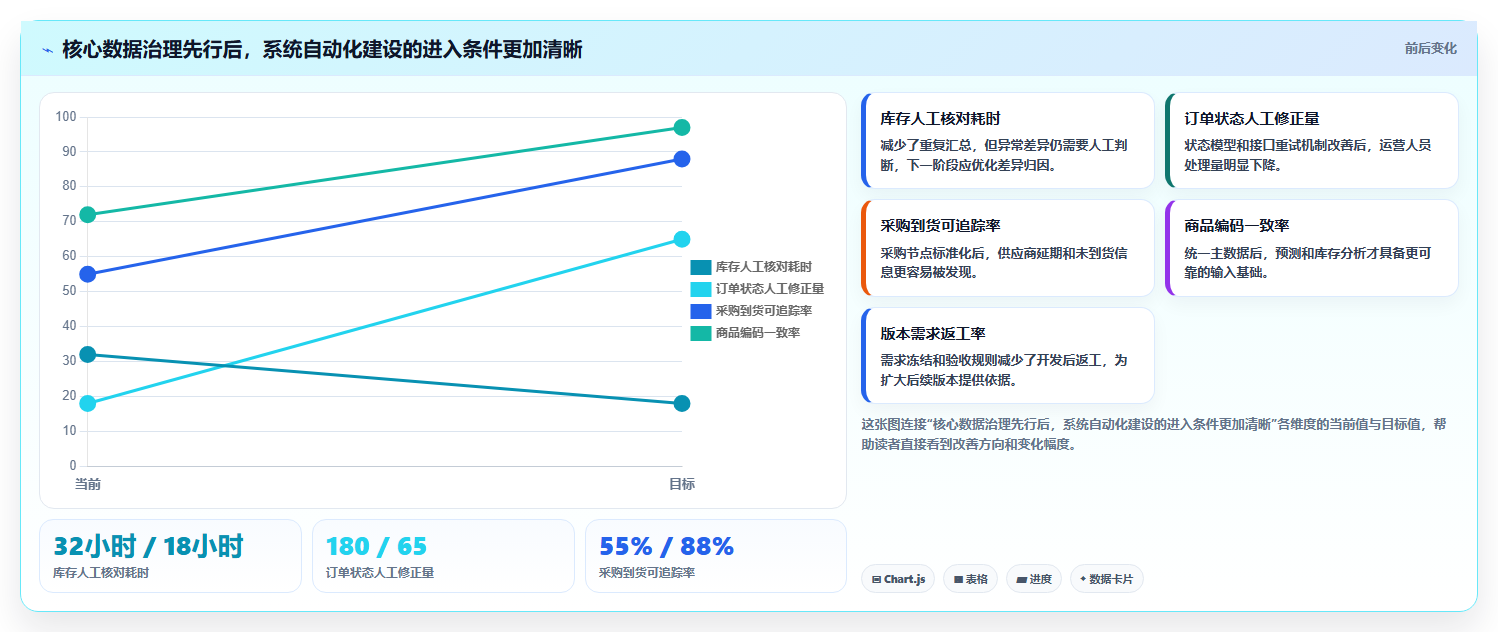Viewport: 1498px width, 632px height.
Task: Toggle the 库存人工核对耗时 legend swatch
Action: [701, 267]
